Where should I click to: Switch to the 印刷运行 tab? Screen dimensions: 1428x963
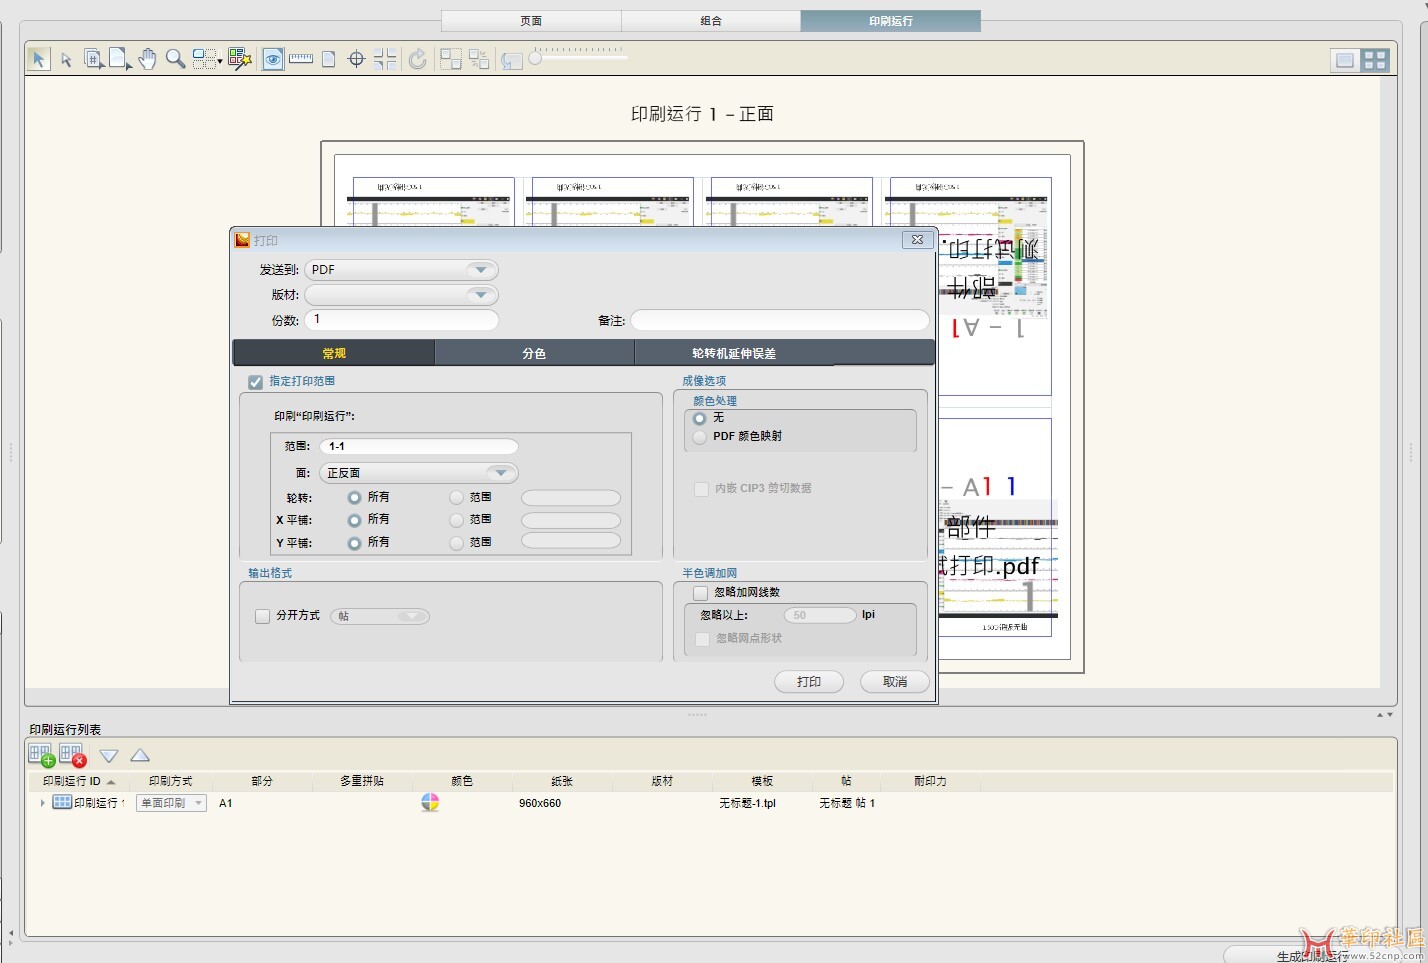coord(890,21)
